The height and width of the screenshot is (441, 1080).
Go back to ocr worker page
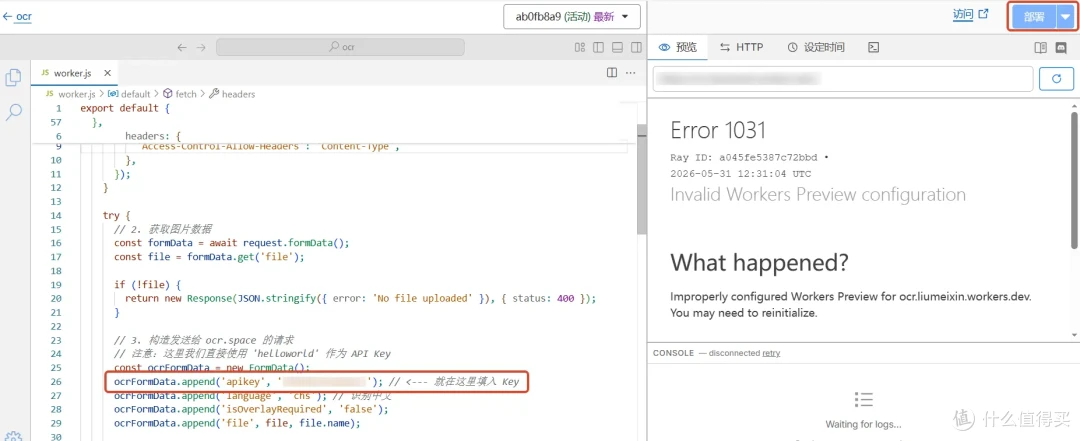[17, 16]
